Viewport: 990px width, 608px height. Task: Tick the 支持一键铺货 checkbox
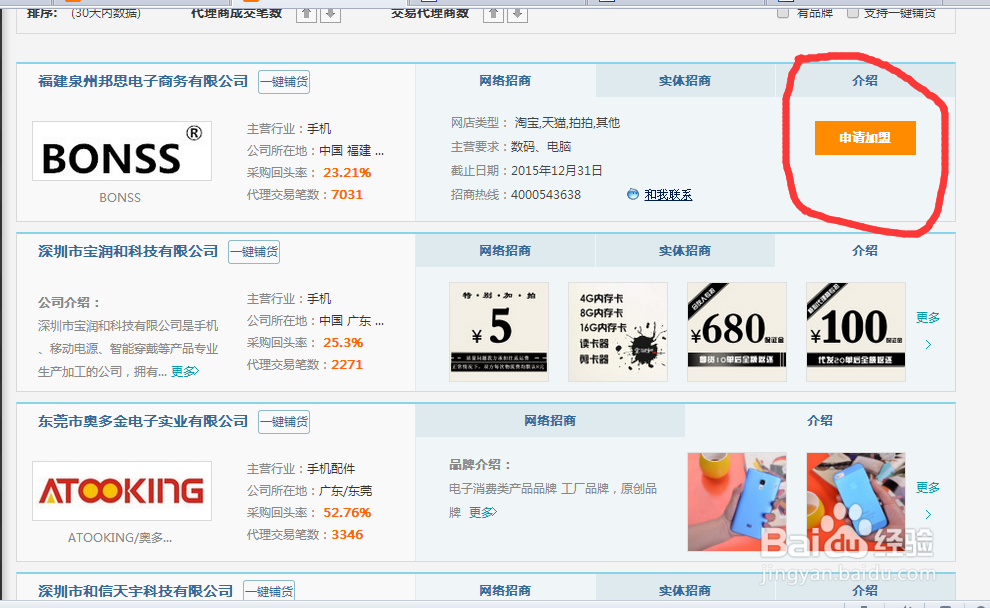[852, 13]
